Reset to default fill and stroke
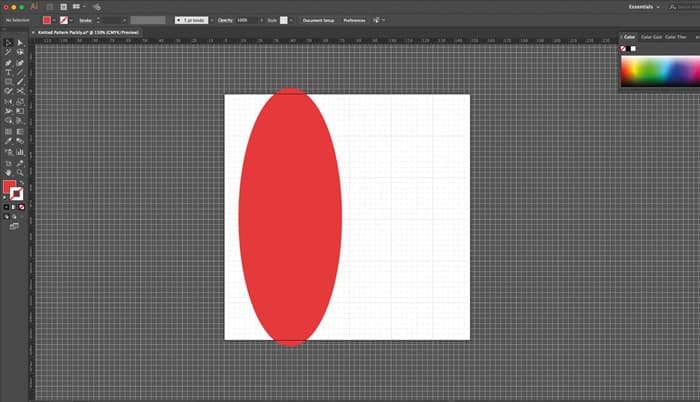This screenshot has width=700, height=402. (5, 197)
